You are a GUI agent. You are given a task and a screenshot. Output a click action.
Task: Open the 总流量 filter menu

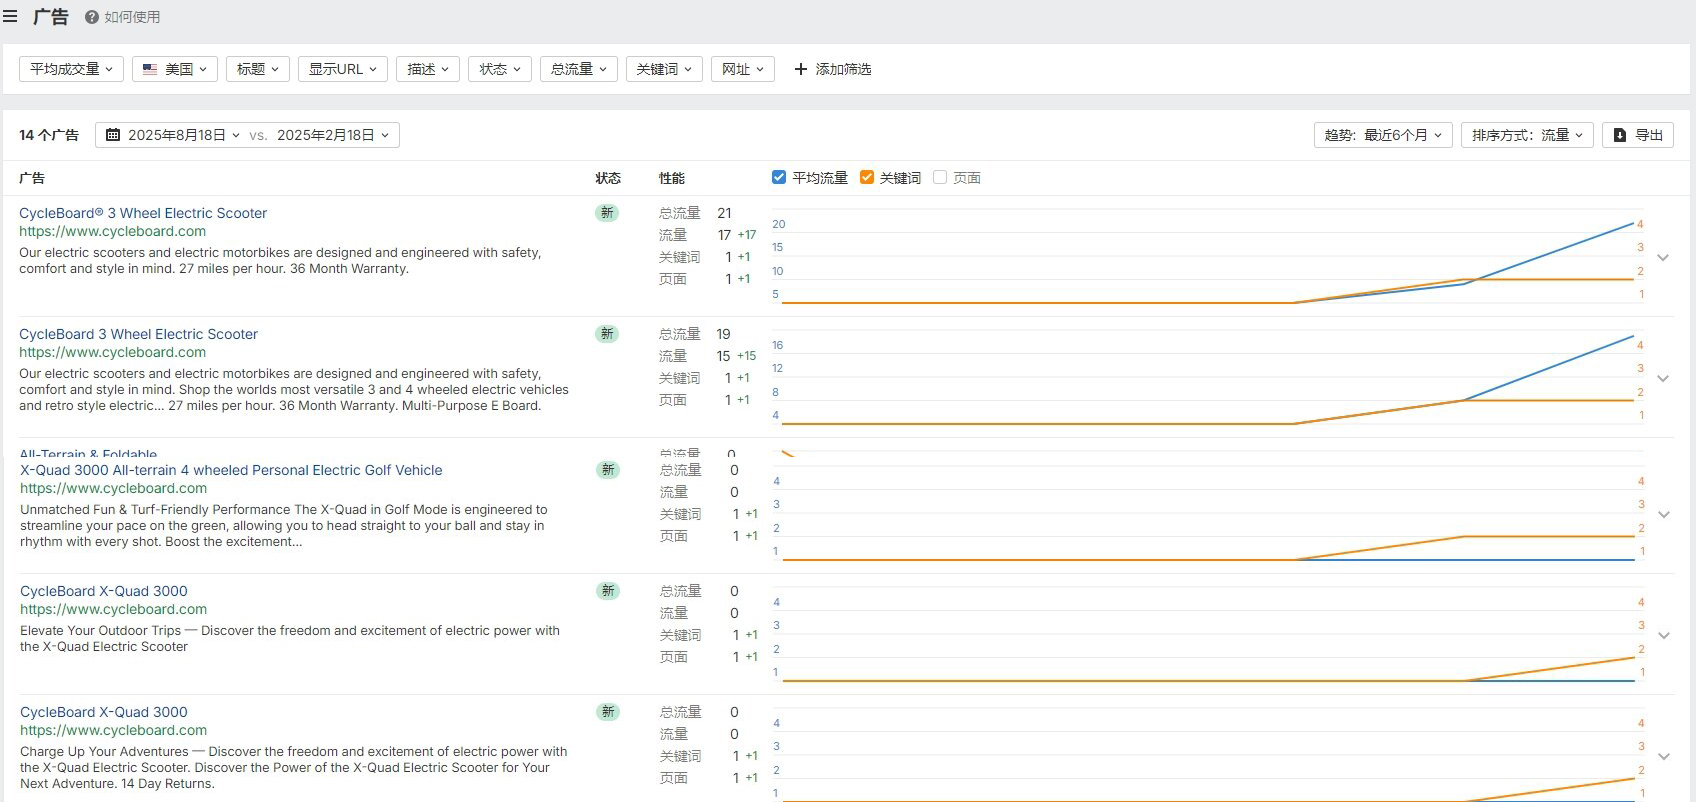578,69
